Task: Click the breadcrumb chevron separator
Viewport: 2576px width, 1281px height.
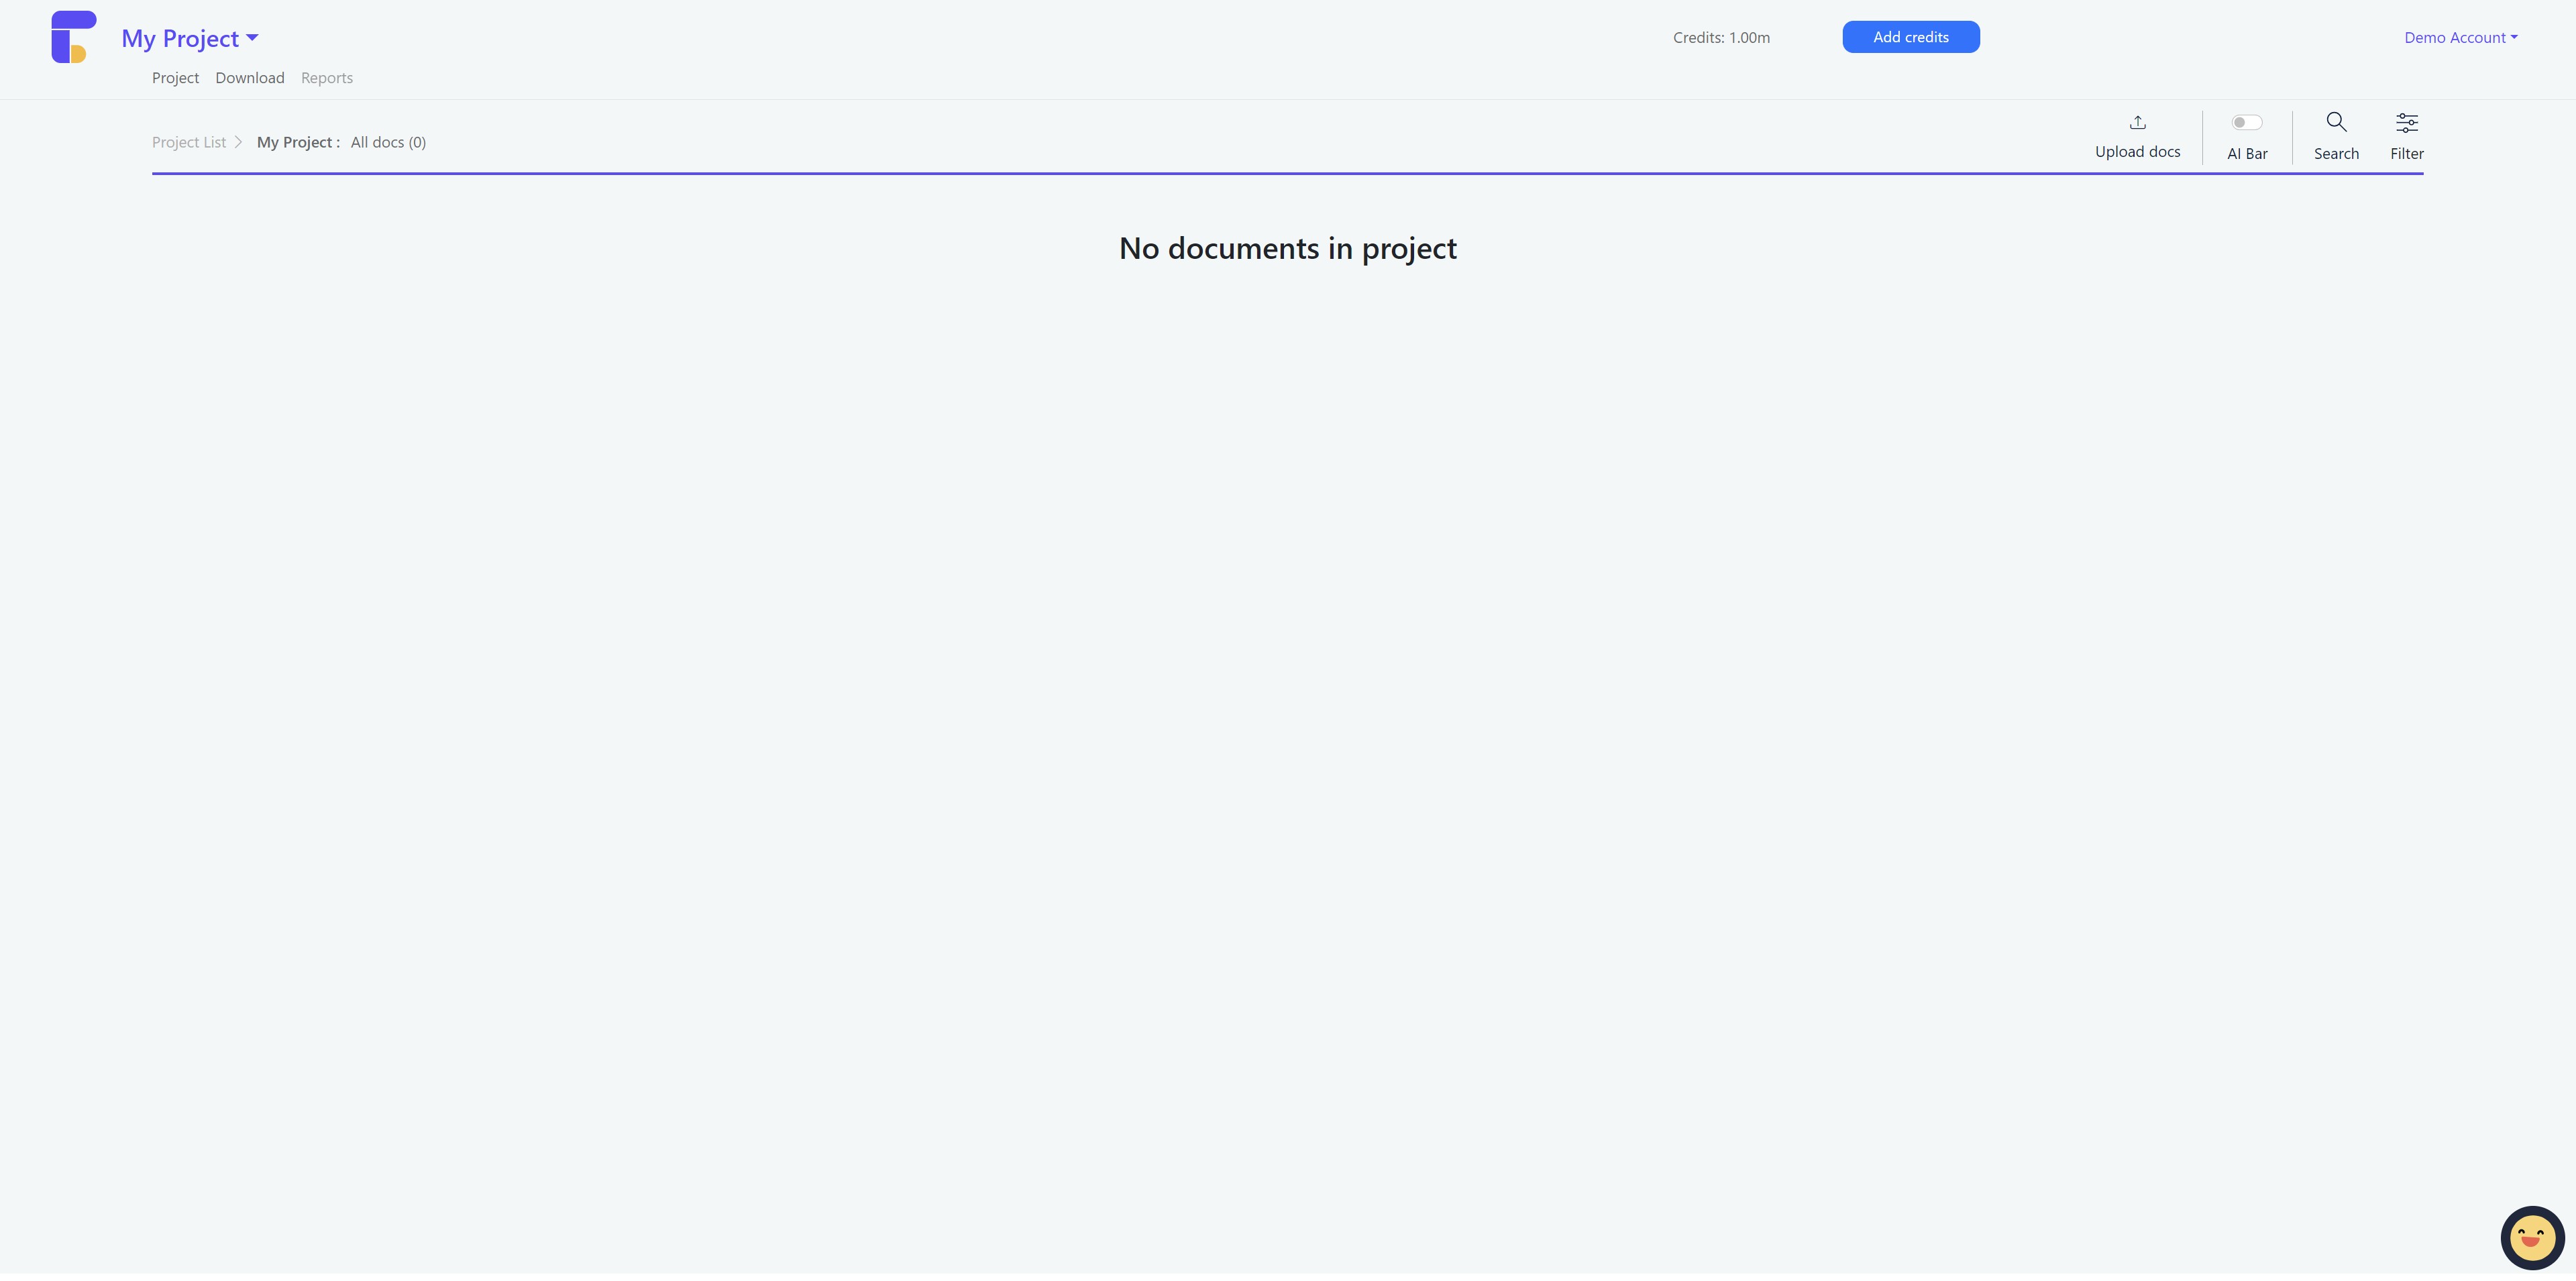Action: click(x=238, y=142)
